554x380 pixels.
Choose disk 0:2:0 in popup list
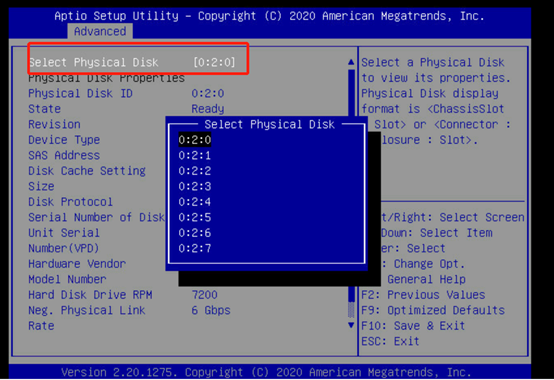click(x=195, y=140)
